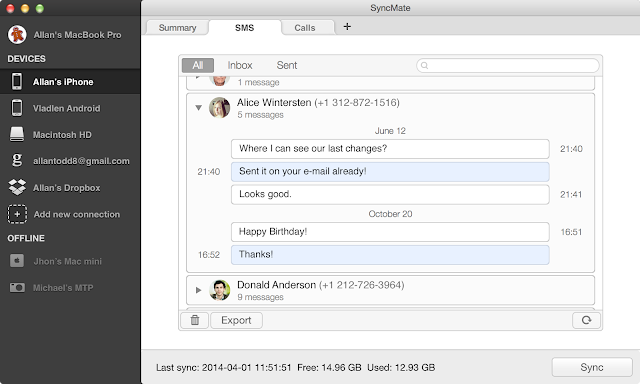This screenshot has height=384, width=640.
Task: Click the Google account icon
Action: [x=17, y=160]
